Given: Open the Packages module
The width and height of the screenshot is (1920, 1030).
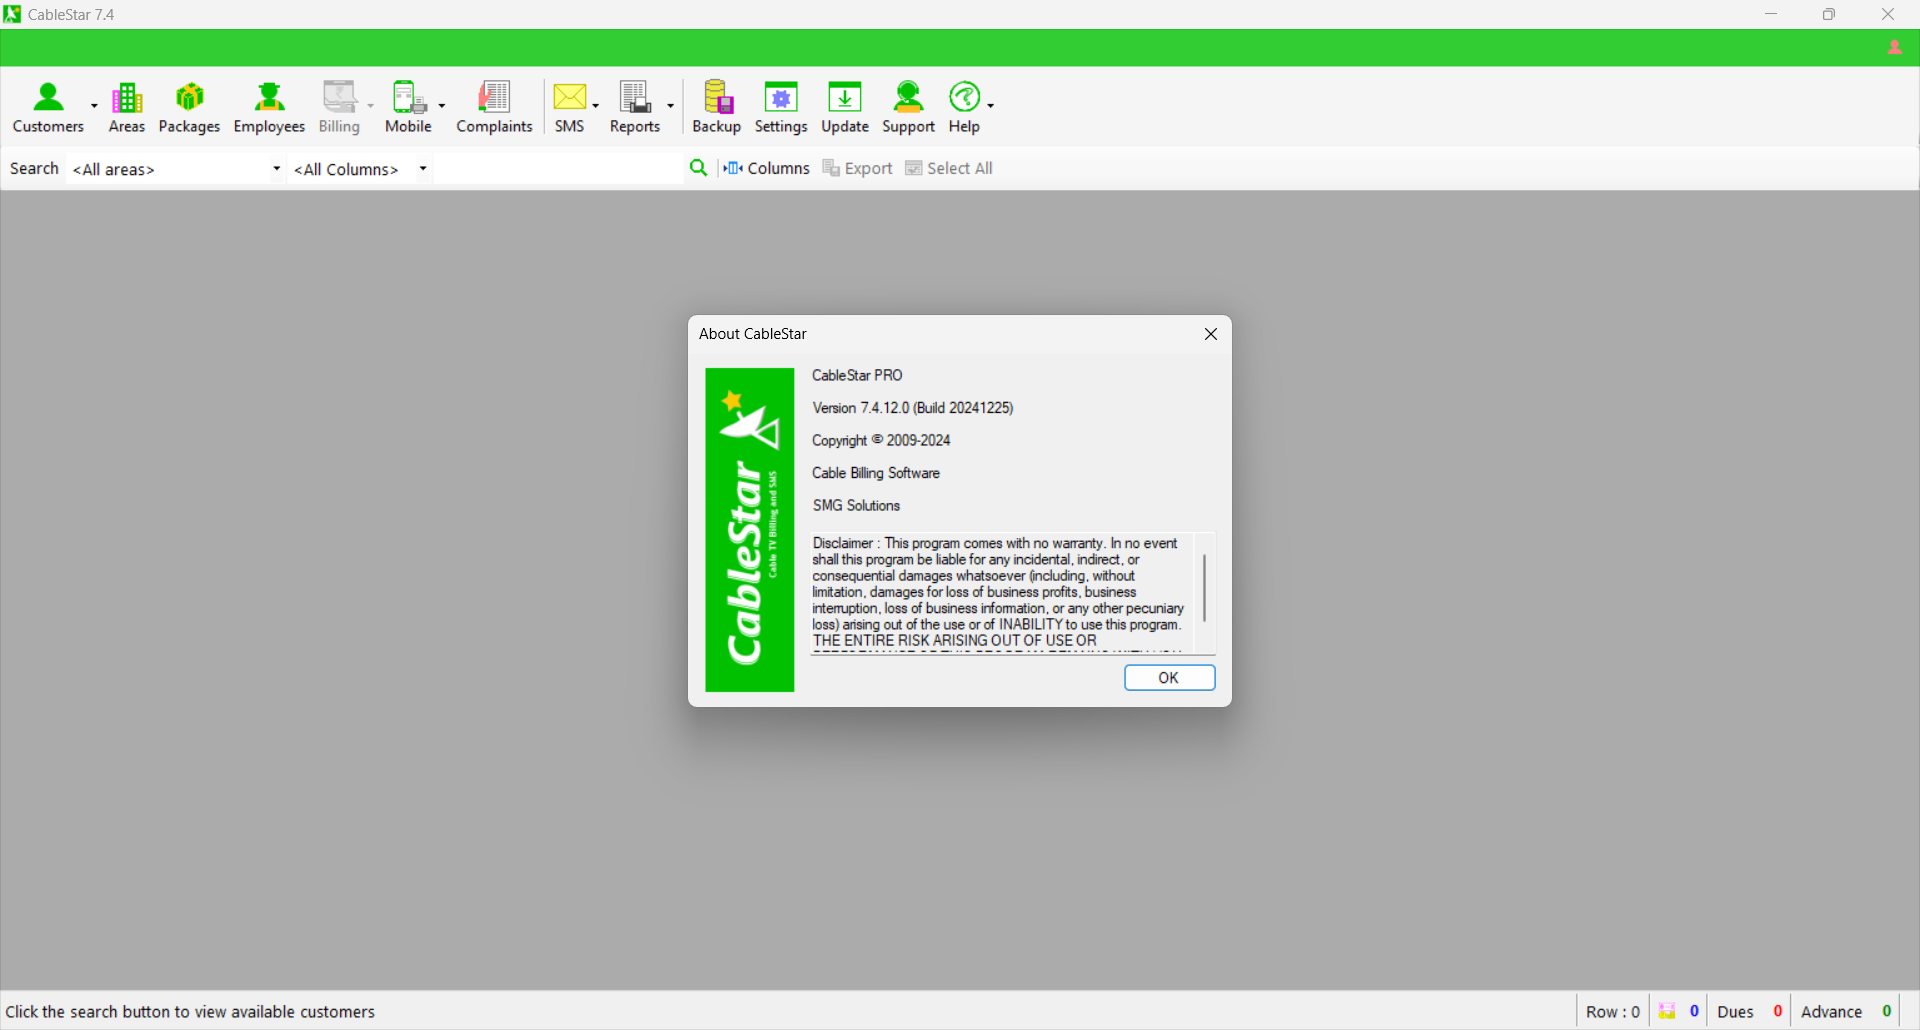Looking at the screenshot, I should pos(189,107).
